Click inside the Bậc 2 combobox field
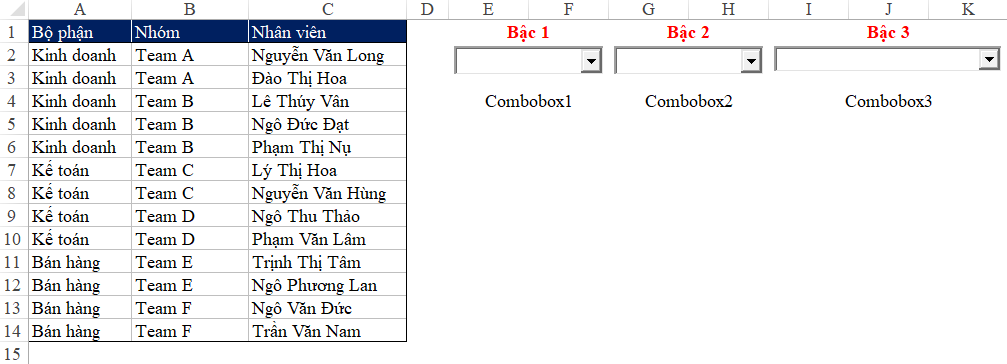 tap(679, 61)
